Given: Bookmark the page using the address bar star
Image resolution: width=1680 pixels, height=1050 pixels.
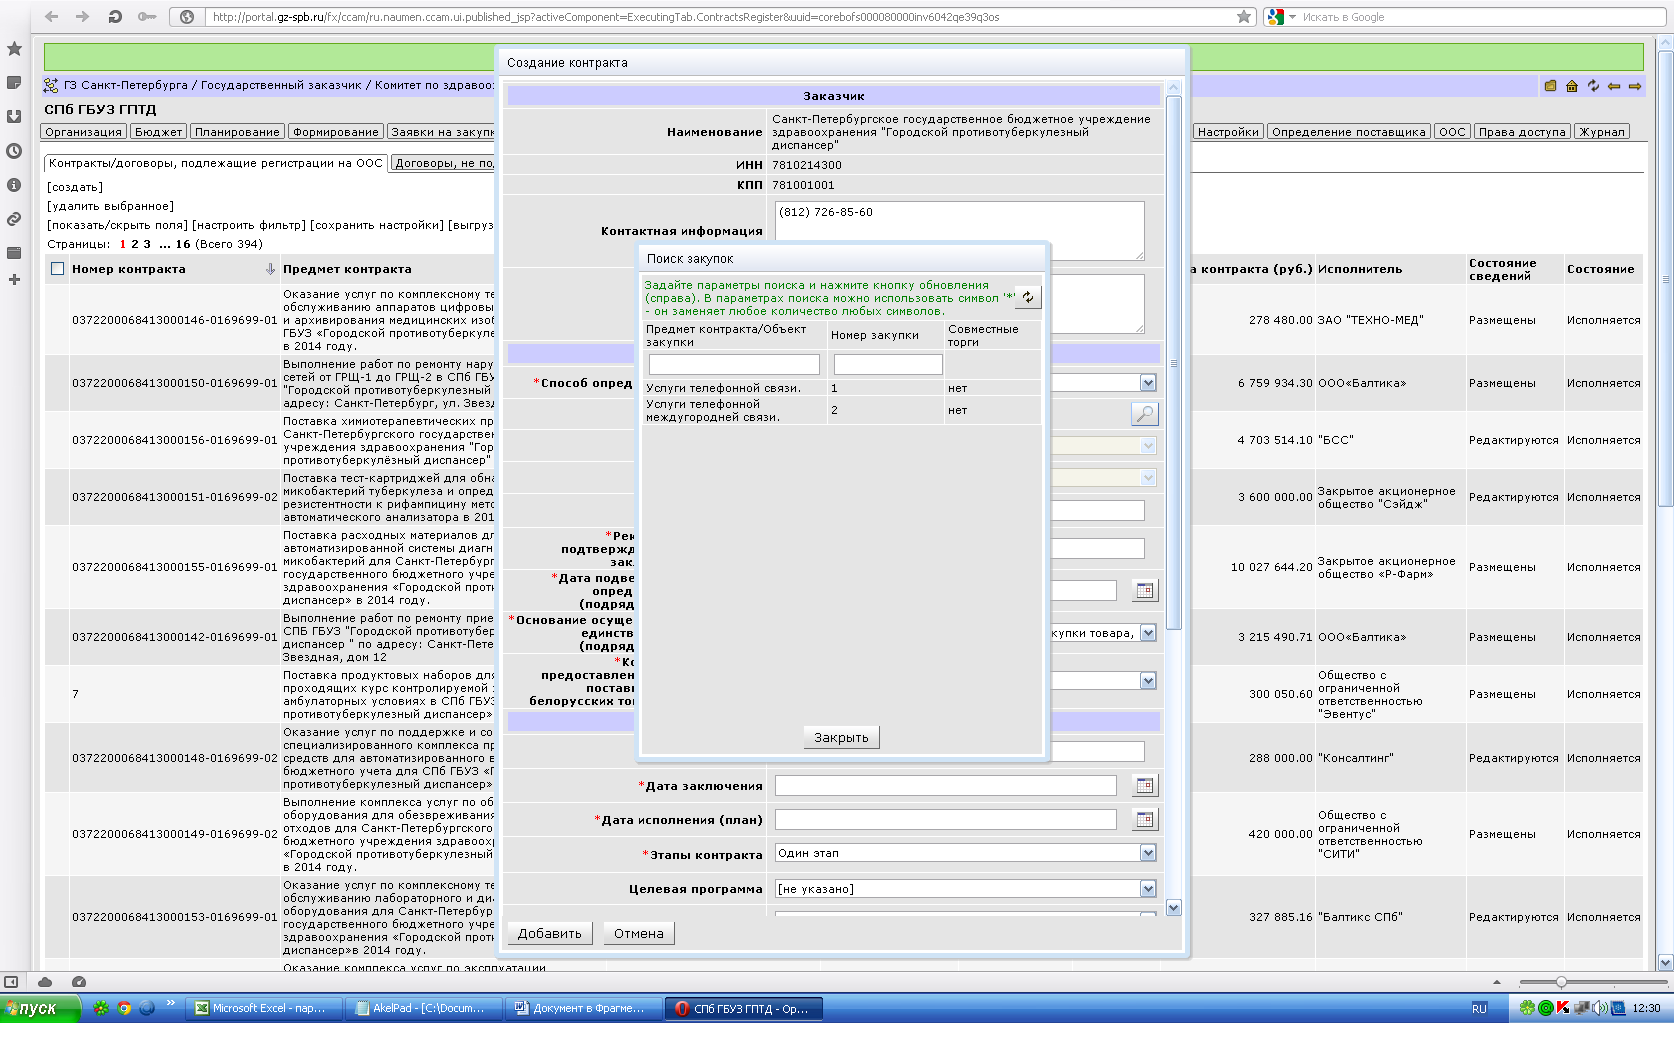Looking at the screenshot, I should point(1244,16).
